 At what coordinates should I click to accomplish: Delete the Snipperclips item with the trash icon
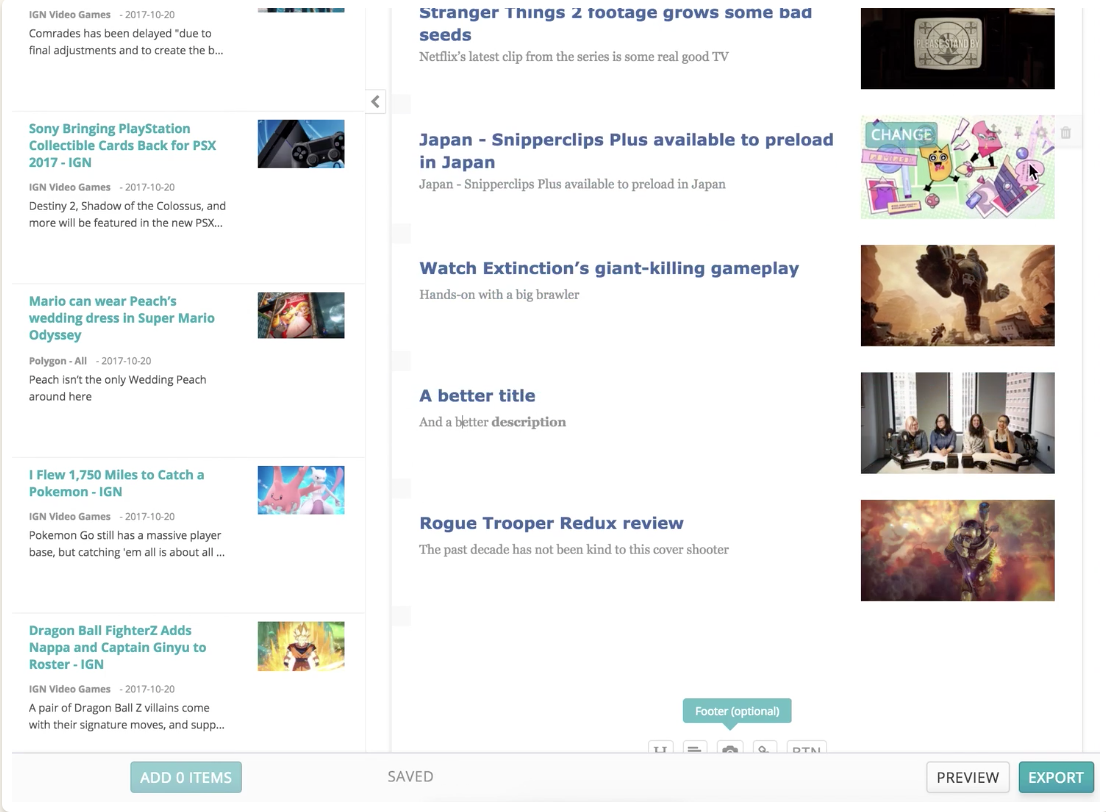pyautogui.click(x=1066, y=132)
